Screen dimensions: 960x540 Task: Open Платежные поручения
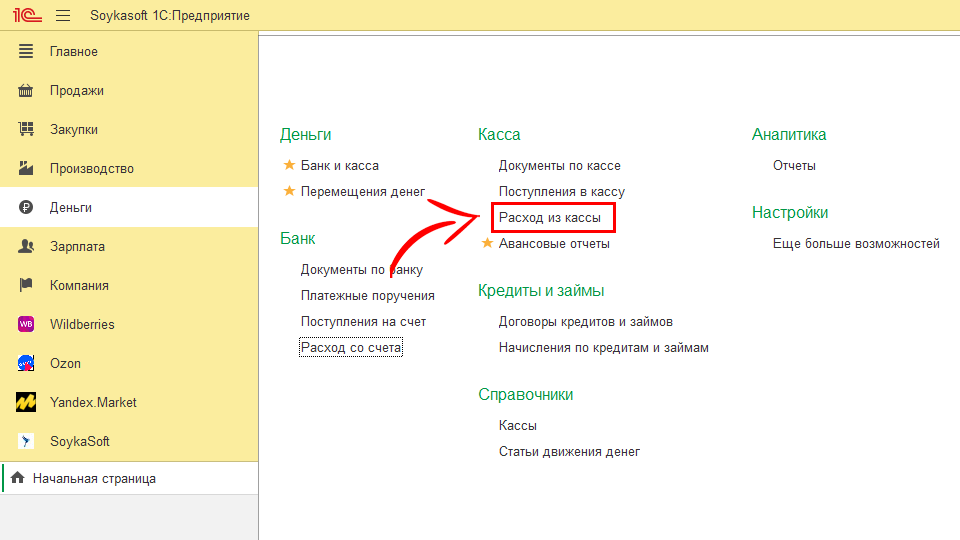click(367, 295)
